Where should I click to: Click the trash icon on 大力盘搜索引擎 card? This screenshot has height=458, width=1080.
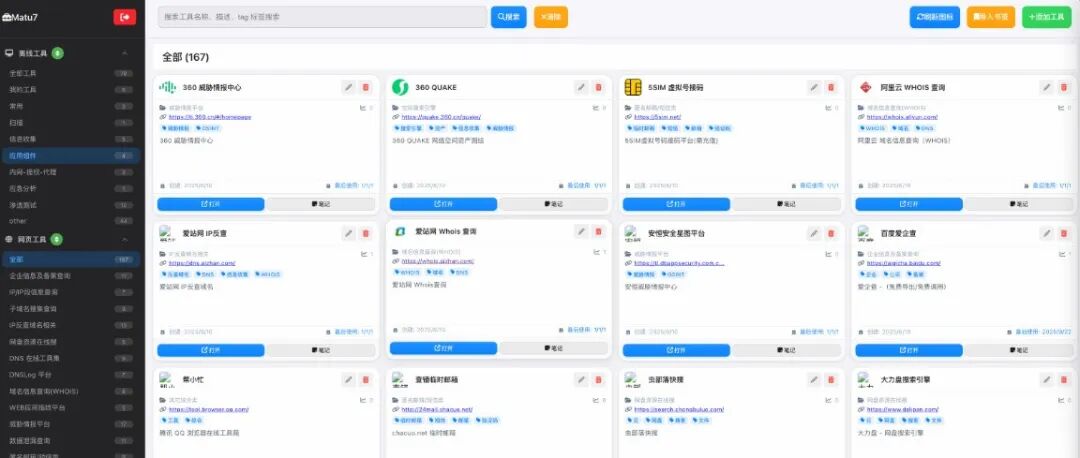1064,379
